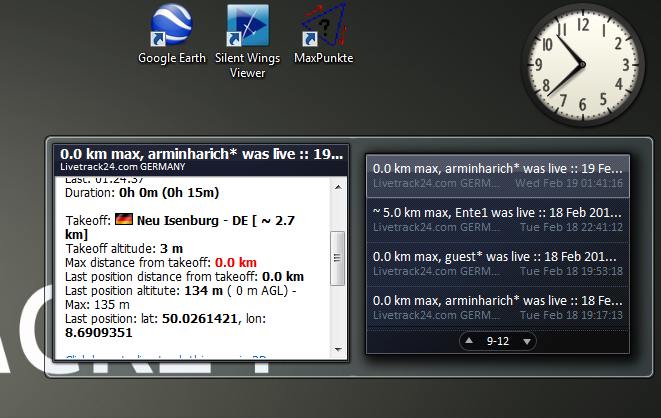
Task: Open the guest* was live feed entry
Action: [497, 262]
